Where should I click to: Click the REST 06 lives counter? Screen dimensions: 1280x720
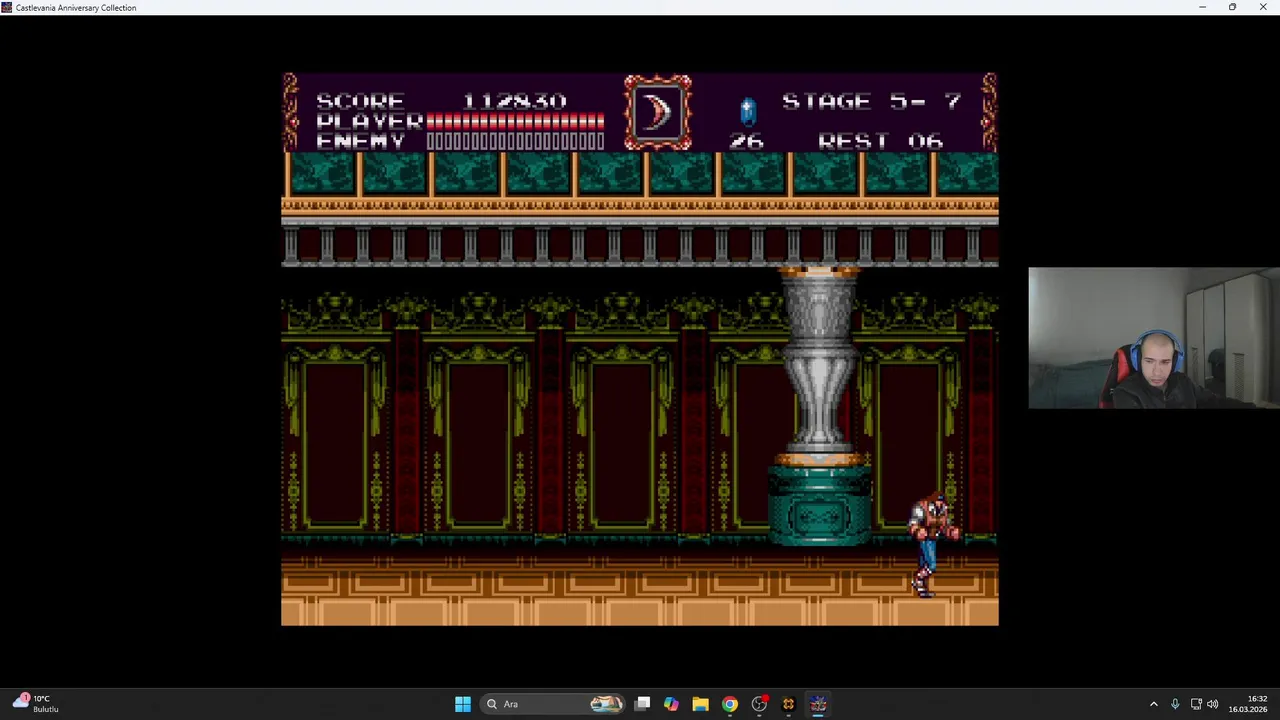point(880,141)
